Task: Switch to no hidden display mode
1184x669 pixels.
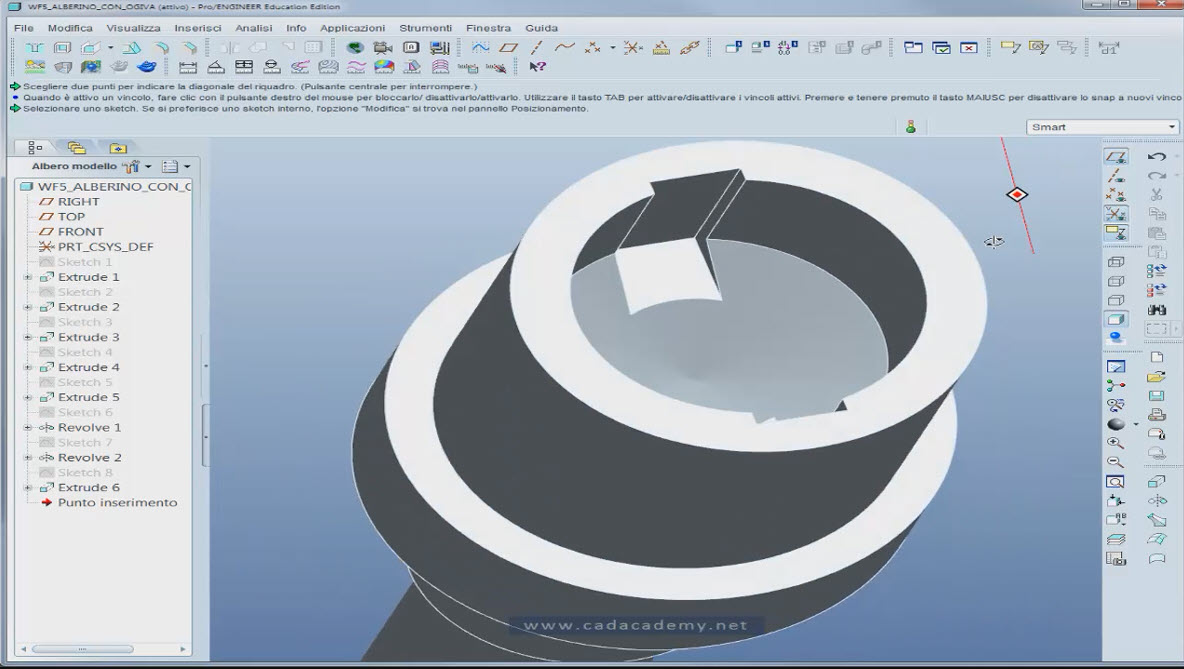Action: click(1115, 300)
